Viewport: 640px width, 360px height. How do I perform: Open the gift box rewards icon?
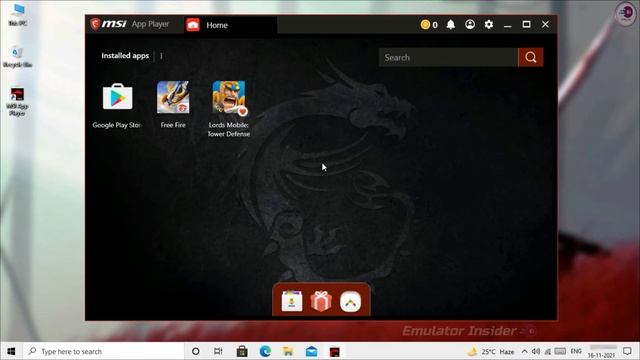tap(321, 302)
